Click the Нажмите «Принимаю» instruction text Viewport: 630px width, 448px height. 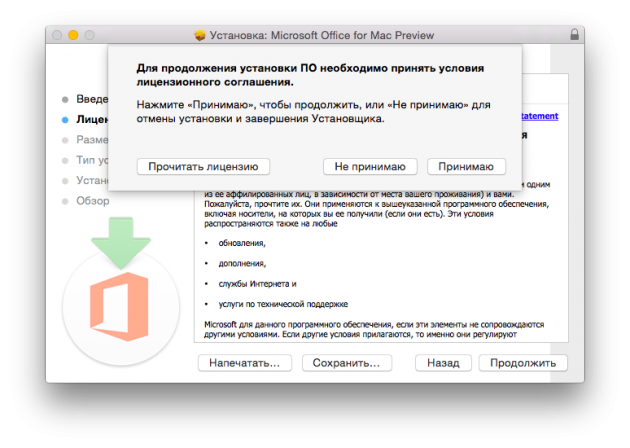pos(313,112)
